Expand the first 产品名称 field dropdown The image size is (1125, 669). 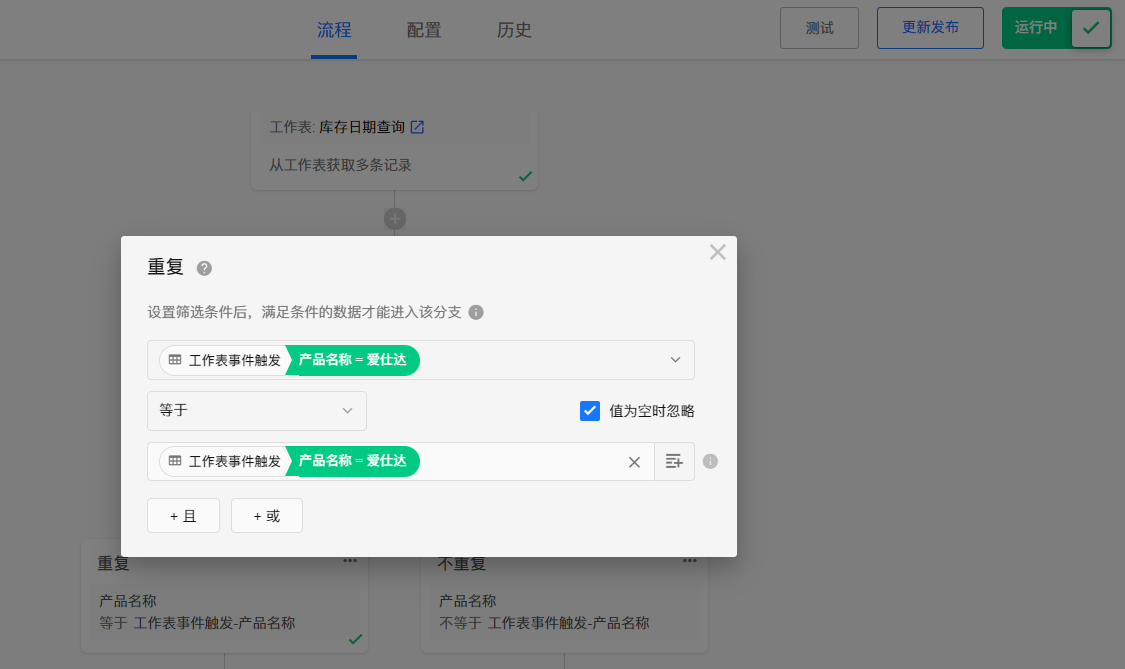[675, 360]
